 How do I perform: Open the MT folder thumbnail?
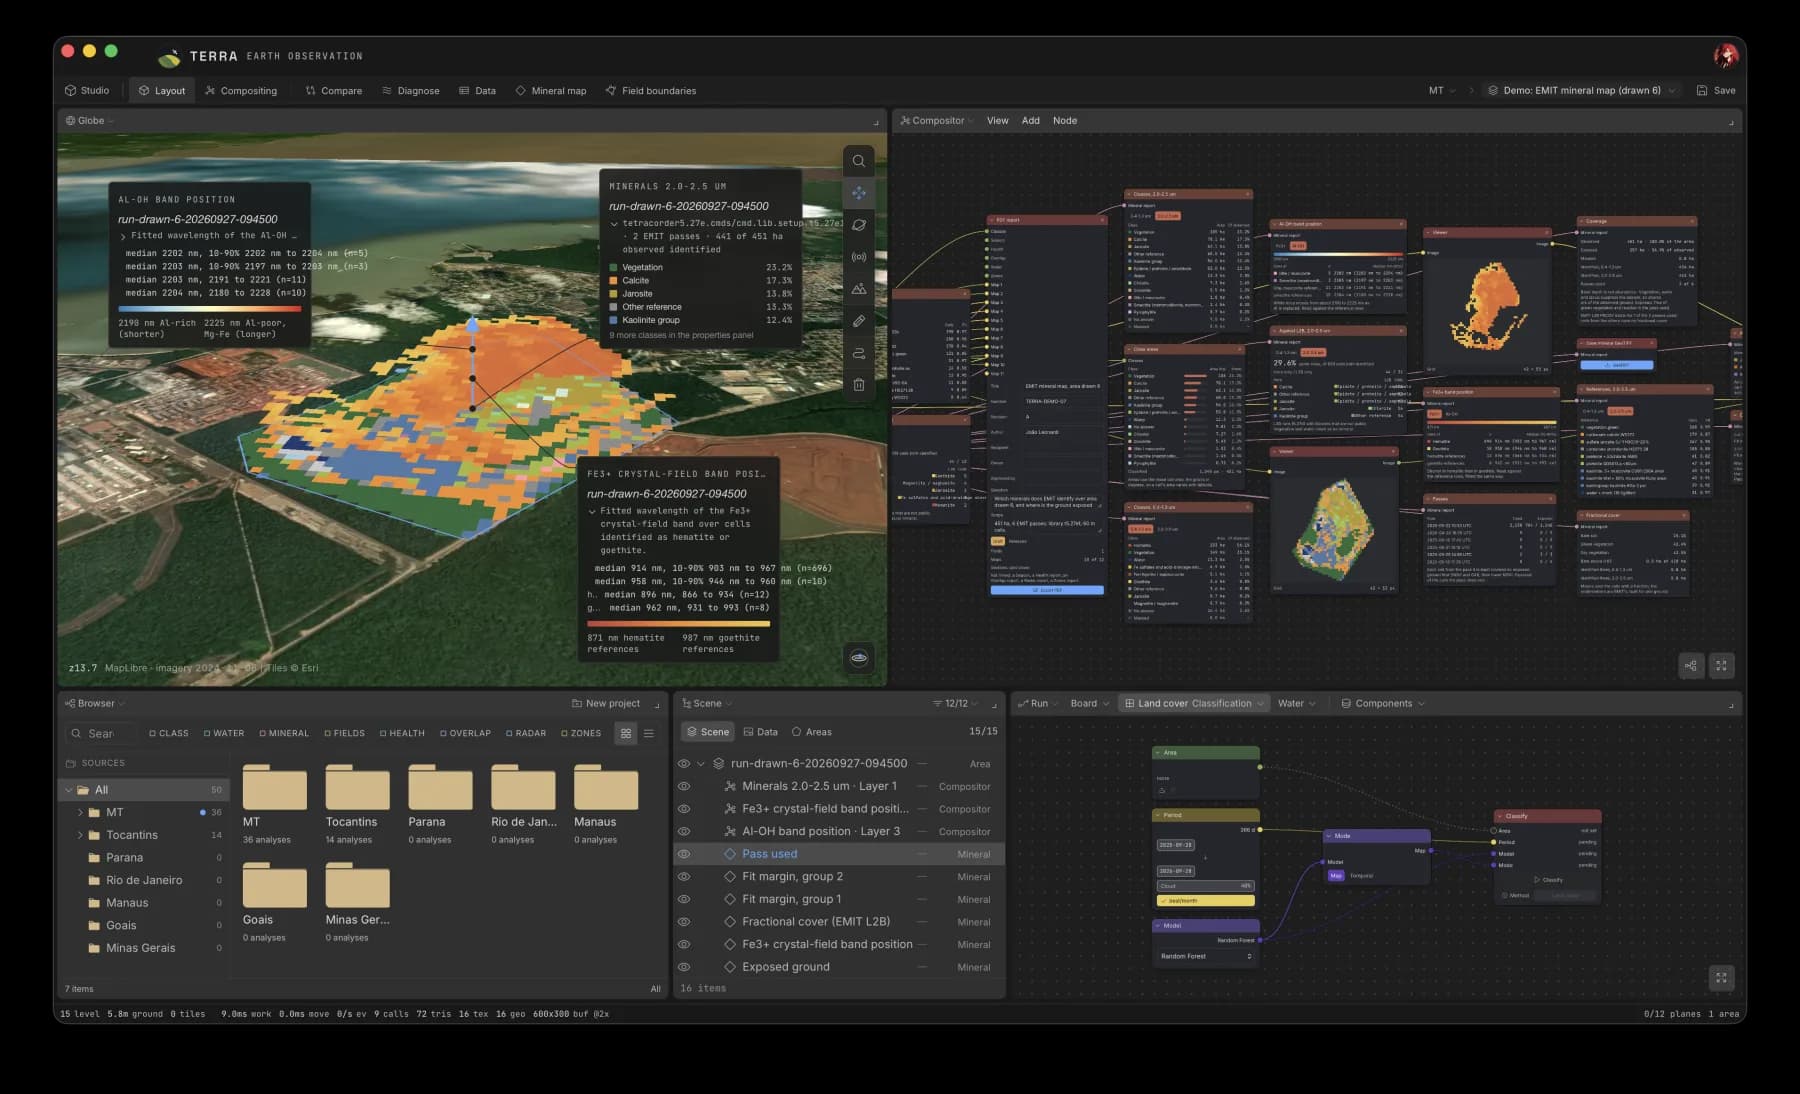tap(274, 788)
